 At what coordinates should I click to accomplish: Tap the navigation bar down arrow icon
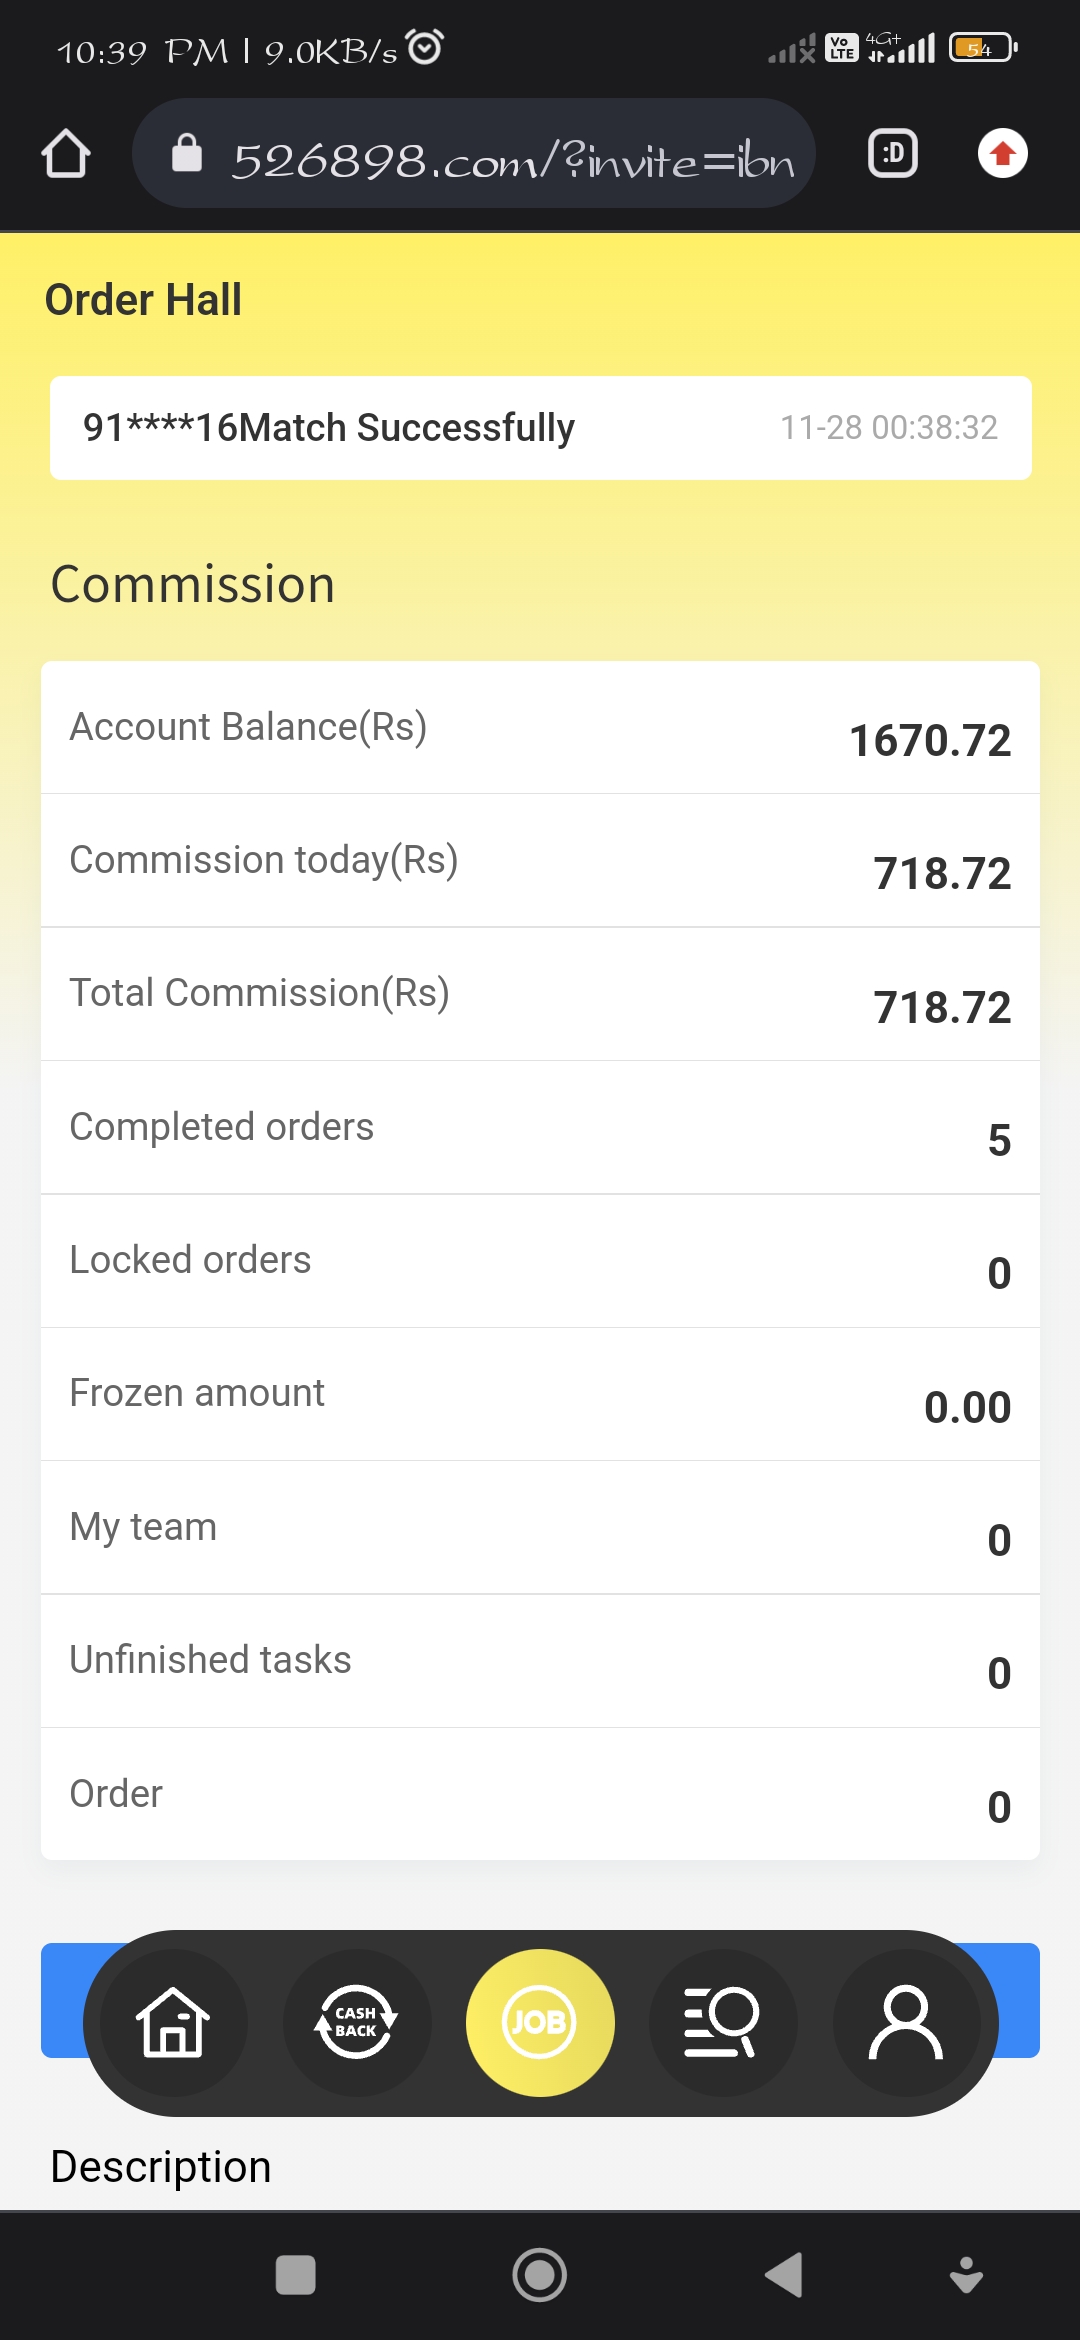point(966,2275)
